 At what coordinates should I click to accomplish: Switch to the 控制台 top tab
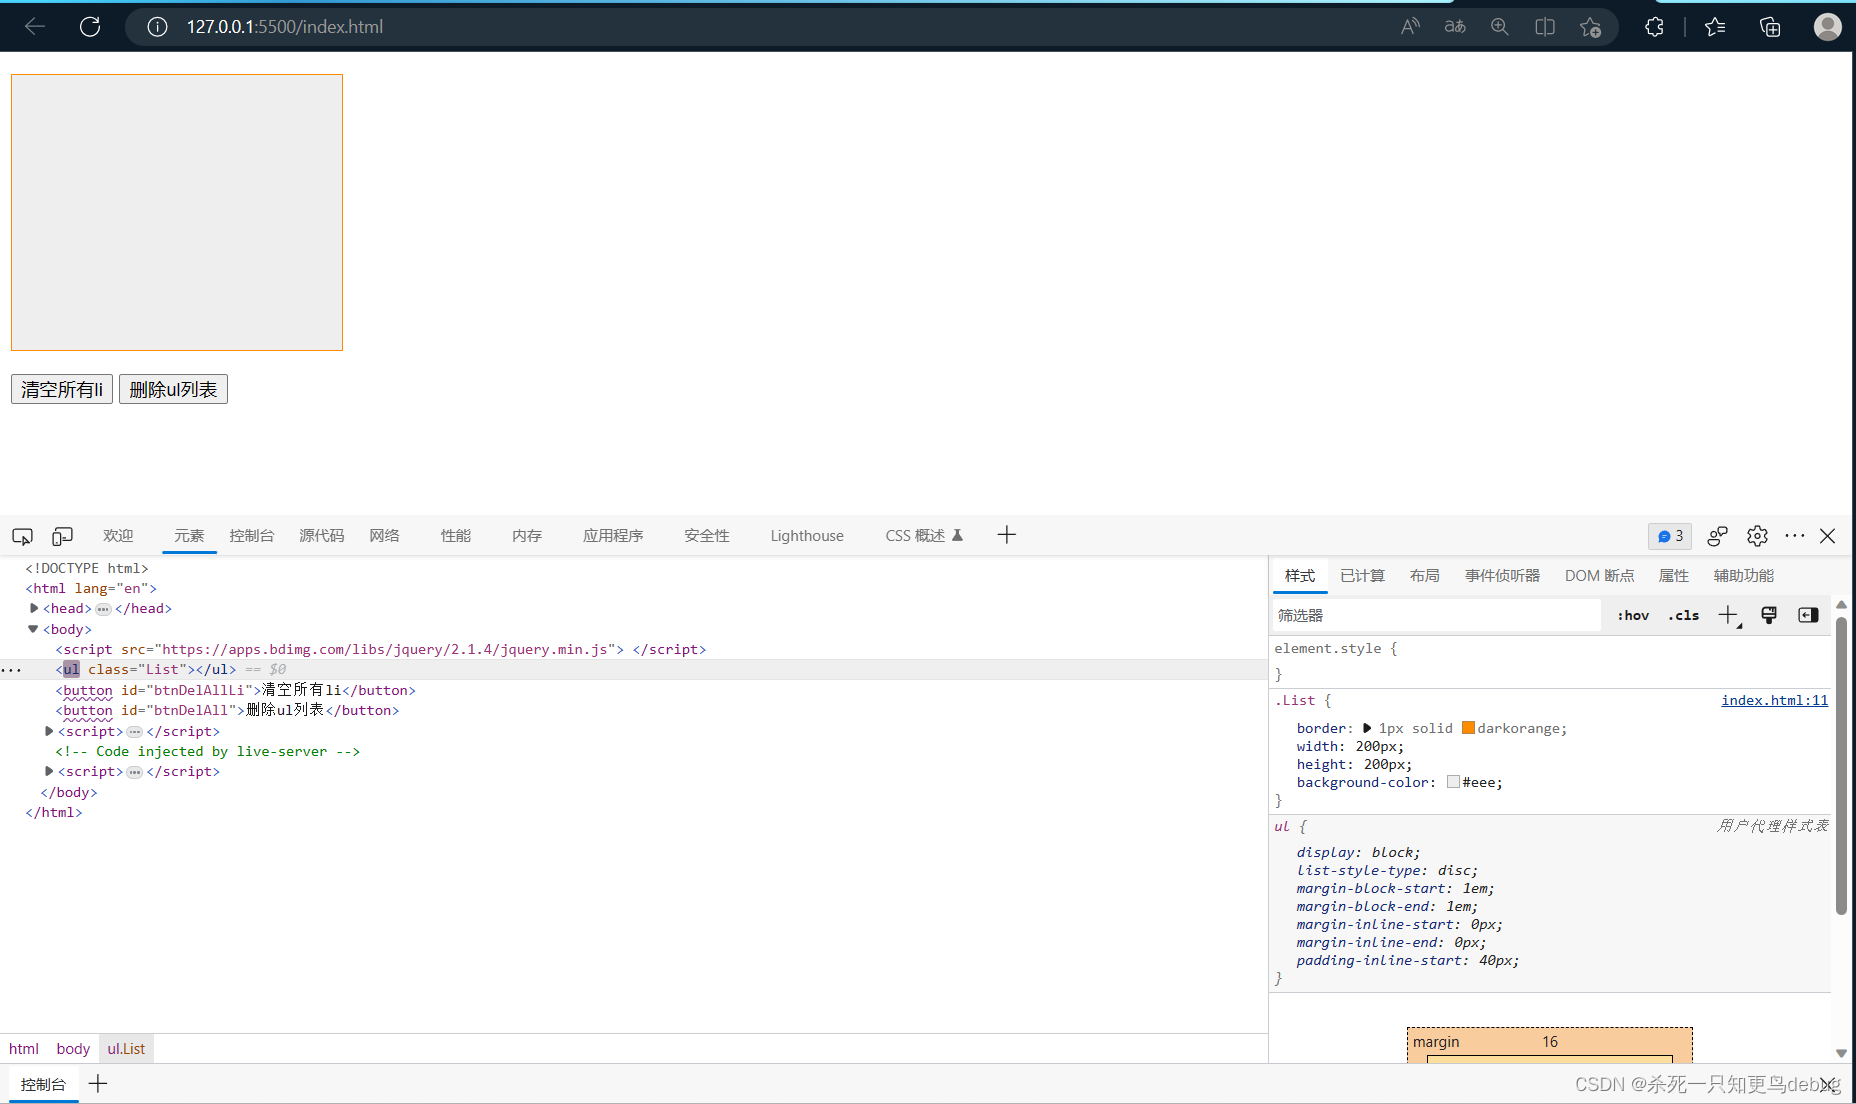(x=251, y=536)
